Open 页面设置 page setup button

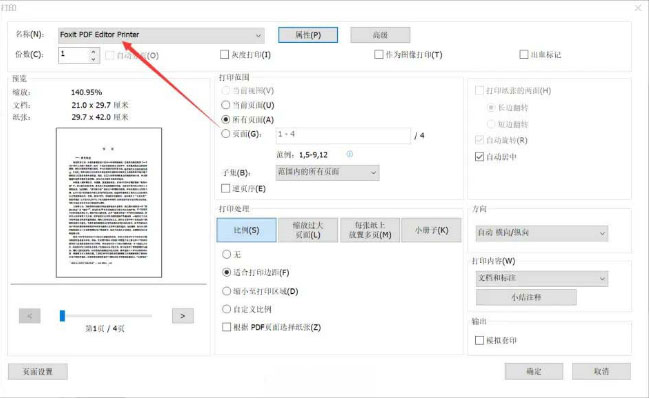pyautogui.click(x=38, y=372)
